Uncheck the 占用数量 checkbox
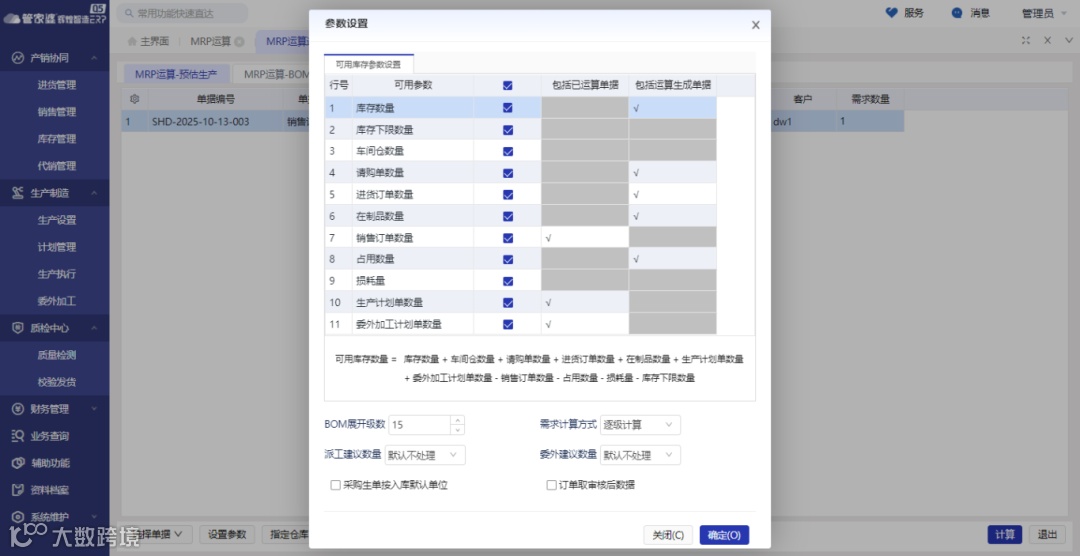The image size is (1080, 556). pos(508,259)
